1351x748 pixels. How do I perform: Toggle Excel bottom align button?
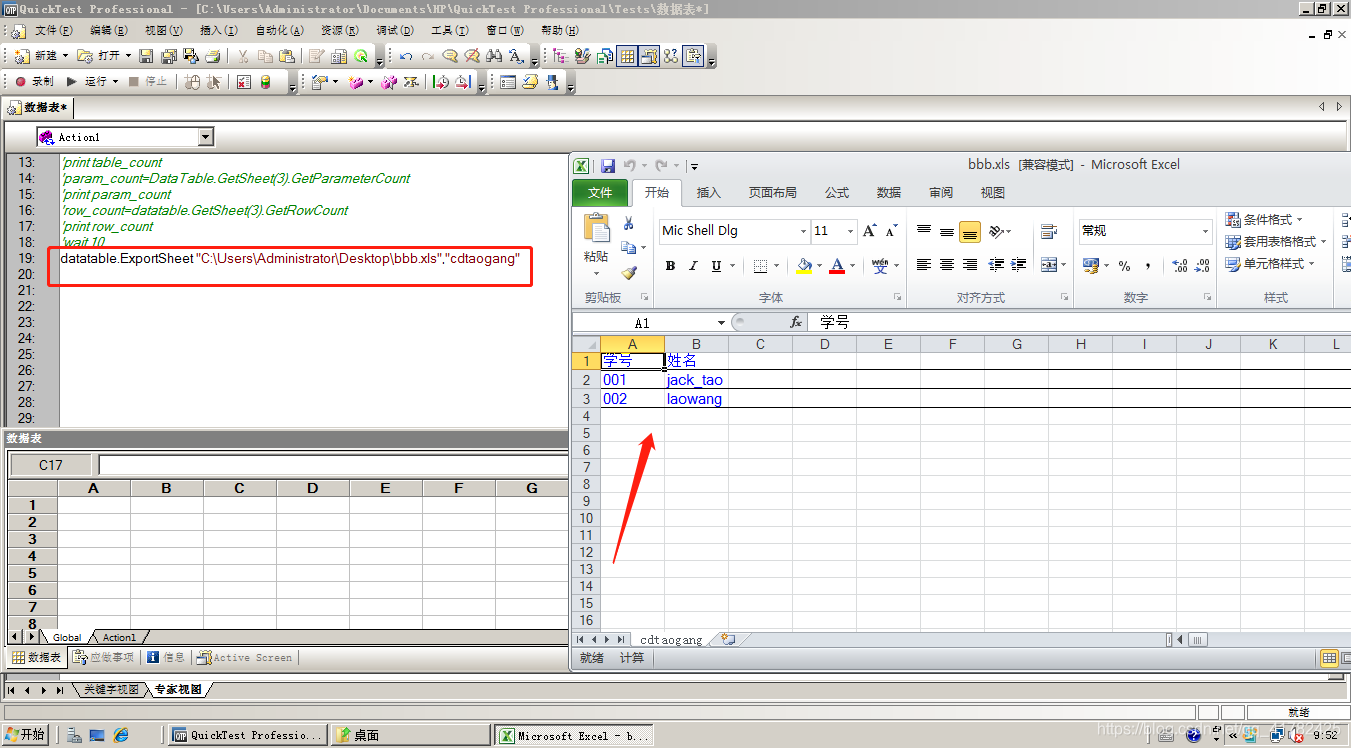970,232
